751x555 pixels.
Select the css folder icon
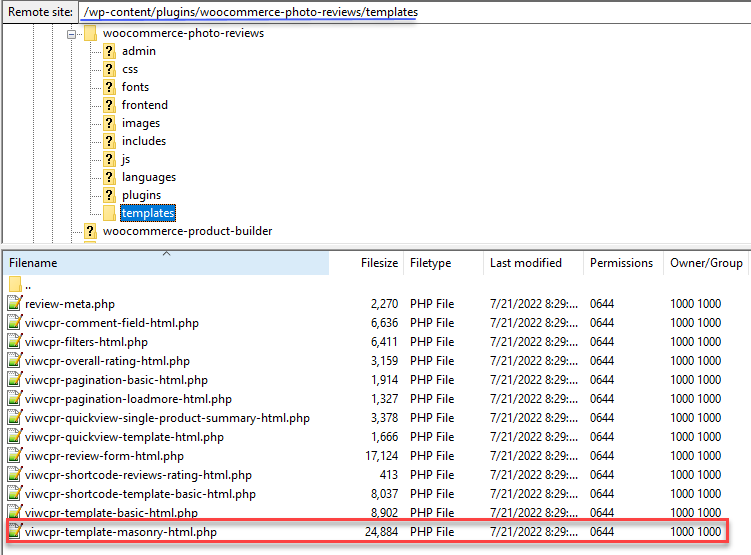coord(110,69)
